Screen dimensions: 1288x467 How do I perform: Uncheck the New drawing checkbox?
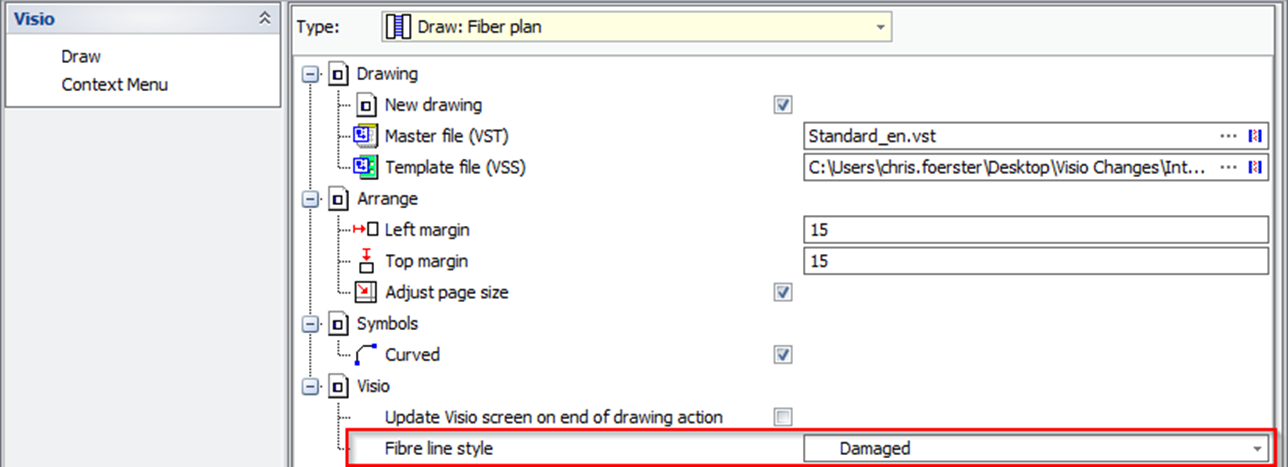(x=783, y=105)
